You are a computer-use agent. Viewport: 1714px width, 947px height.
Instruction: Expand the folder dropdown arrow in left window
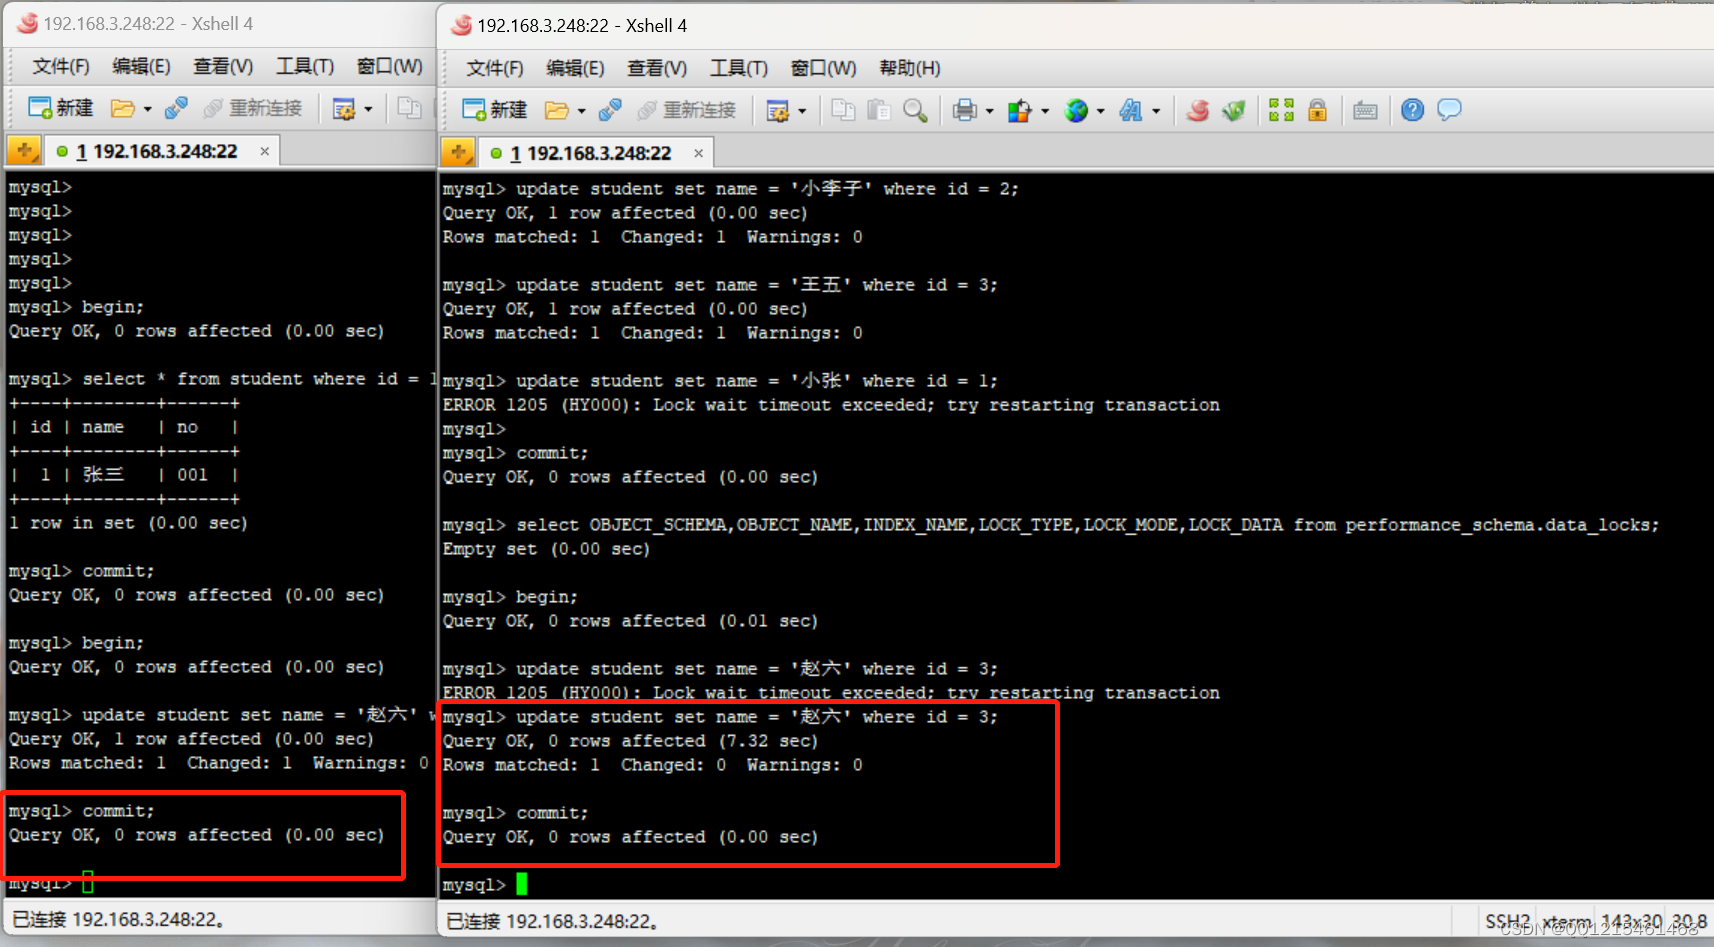(148, 109)
